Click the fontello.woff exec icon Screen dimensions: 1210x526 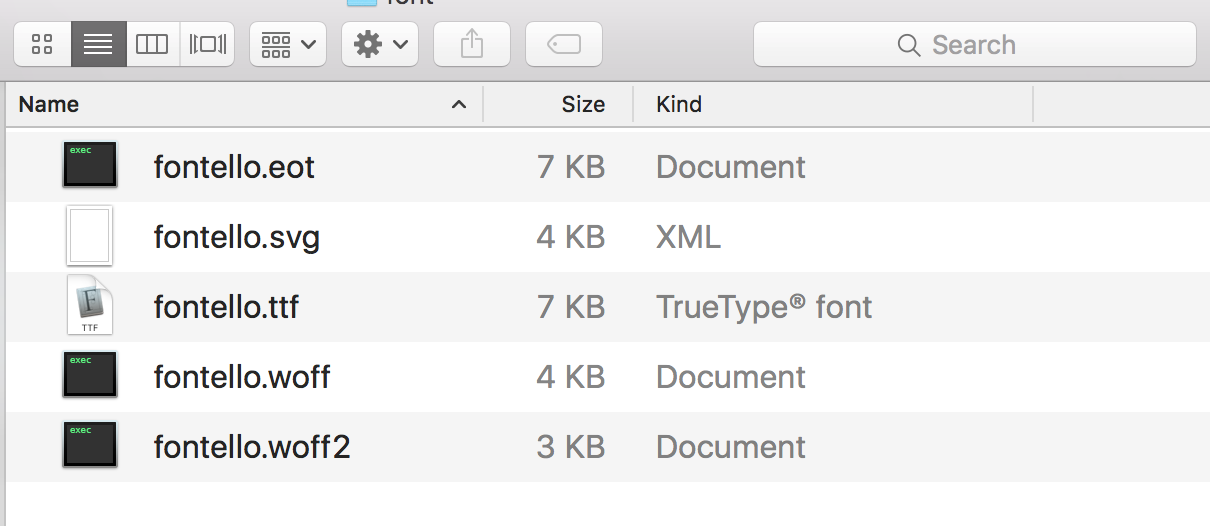[x=90, y=375]
